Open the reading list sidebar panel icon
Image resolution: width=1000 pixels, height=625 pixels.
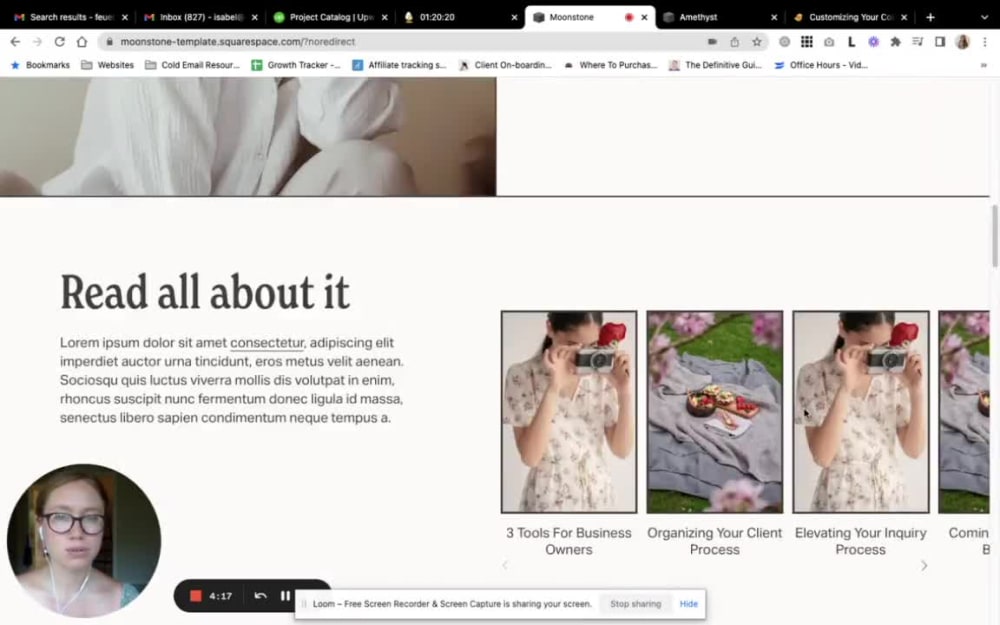940,43
